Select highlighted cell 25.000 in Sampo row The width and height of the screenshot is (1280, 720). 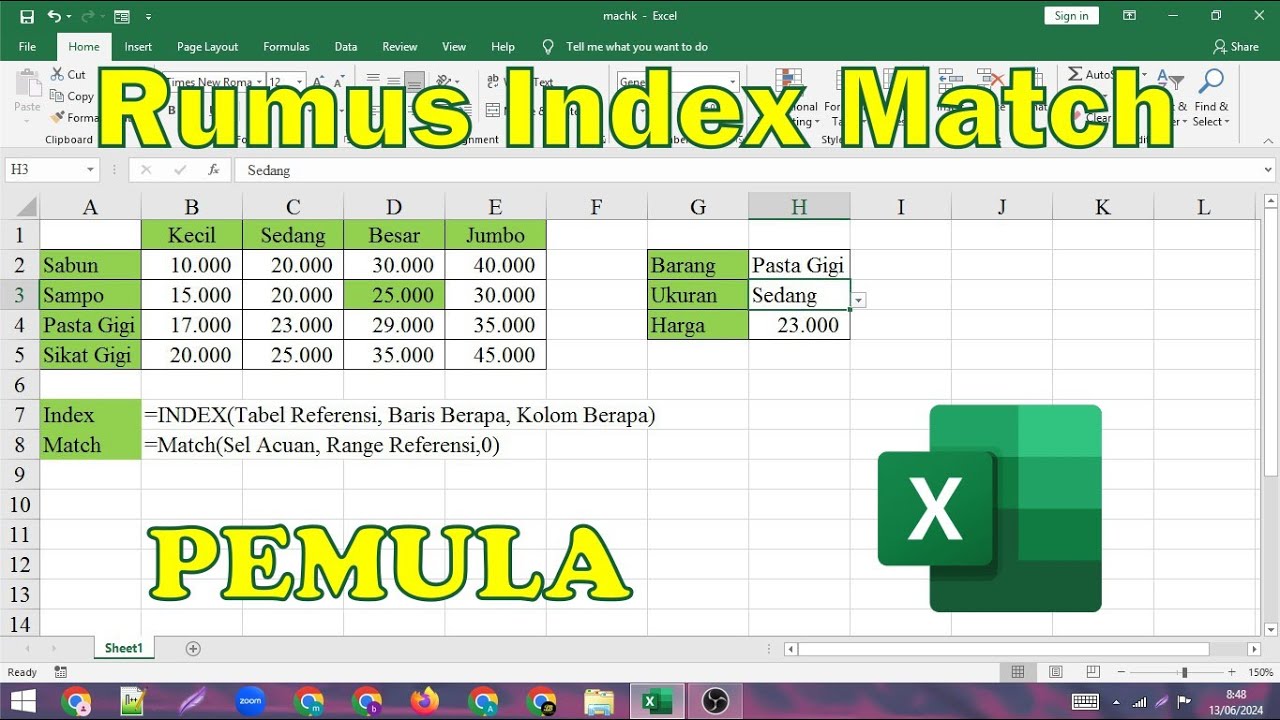(x=394, y=295)
